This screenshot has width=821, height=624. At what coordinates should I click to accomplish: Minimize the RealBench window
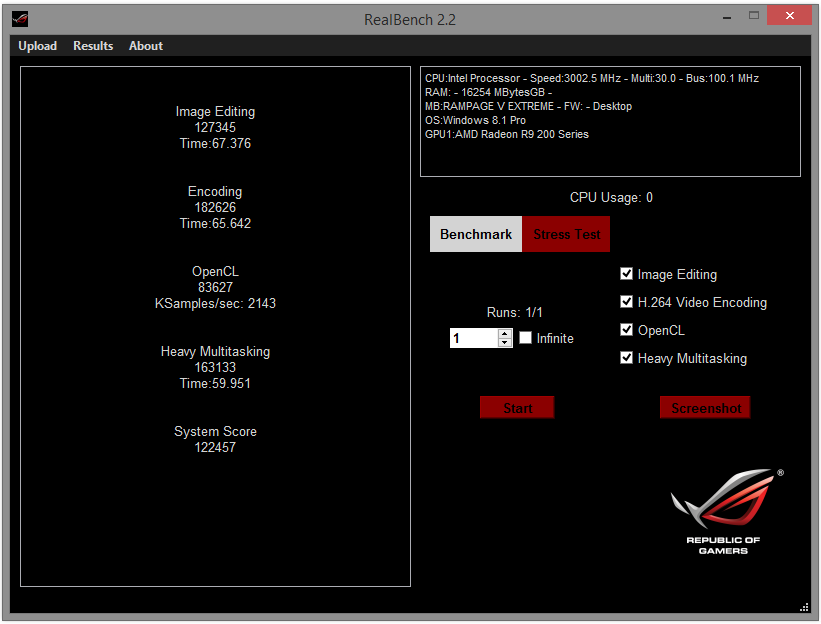pyautogui.click(x=727, y=18)
